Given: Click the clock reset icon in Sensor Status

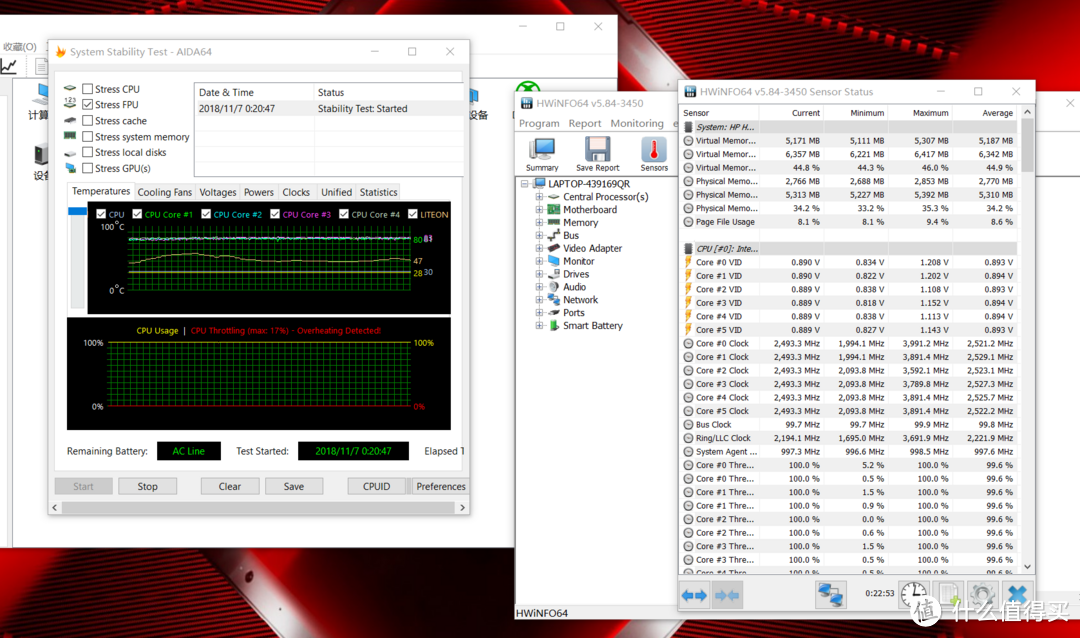Looking at the screenshot, I should tap(914, 594).
